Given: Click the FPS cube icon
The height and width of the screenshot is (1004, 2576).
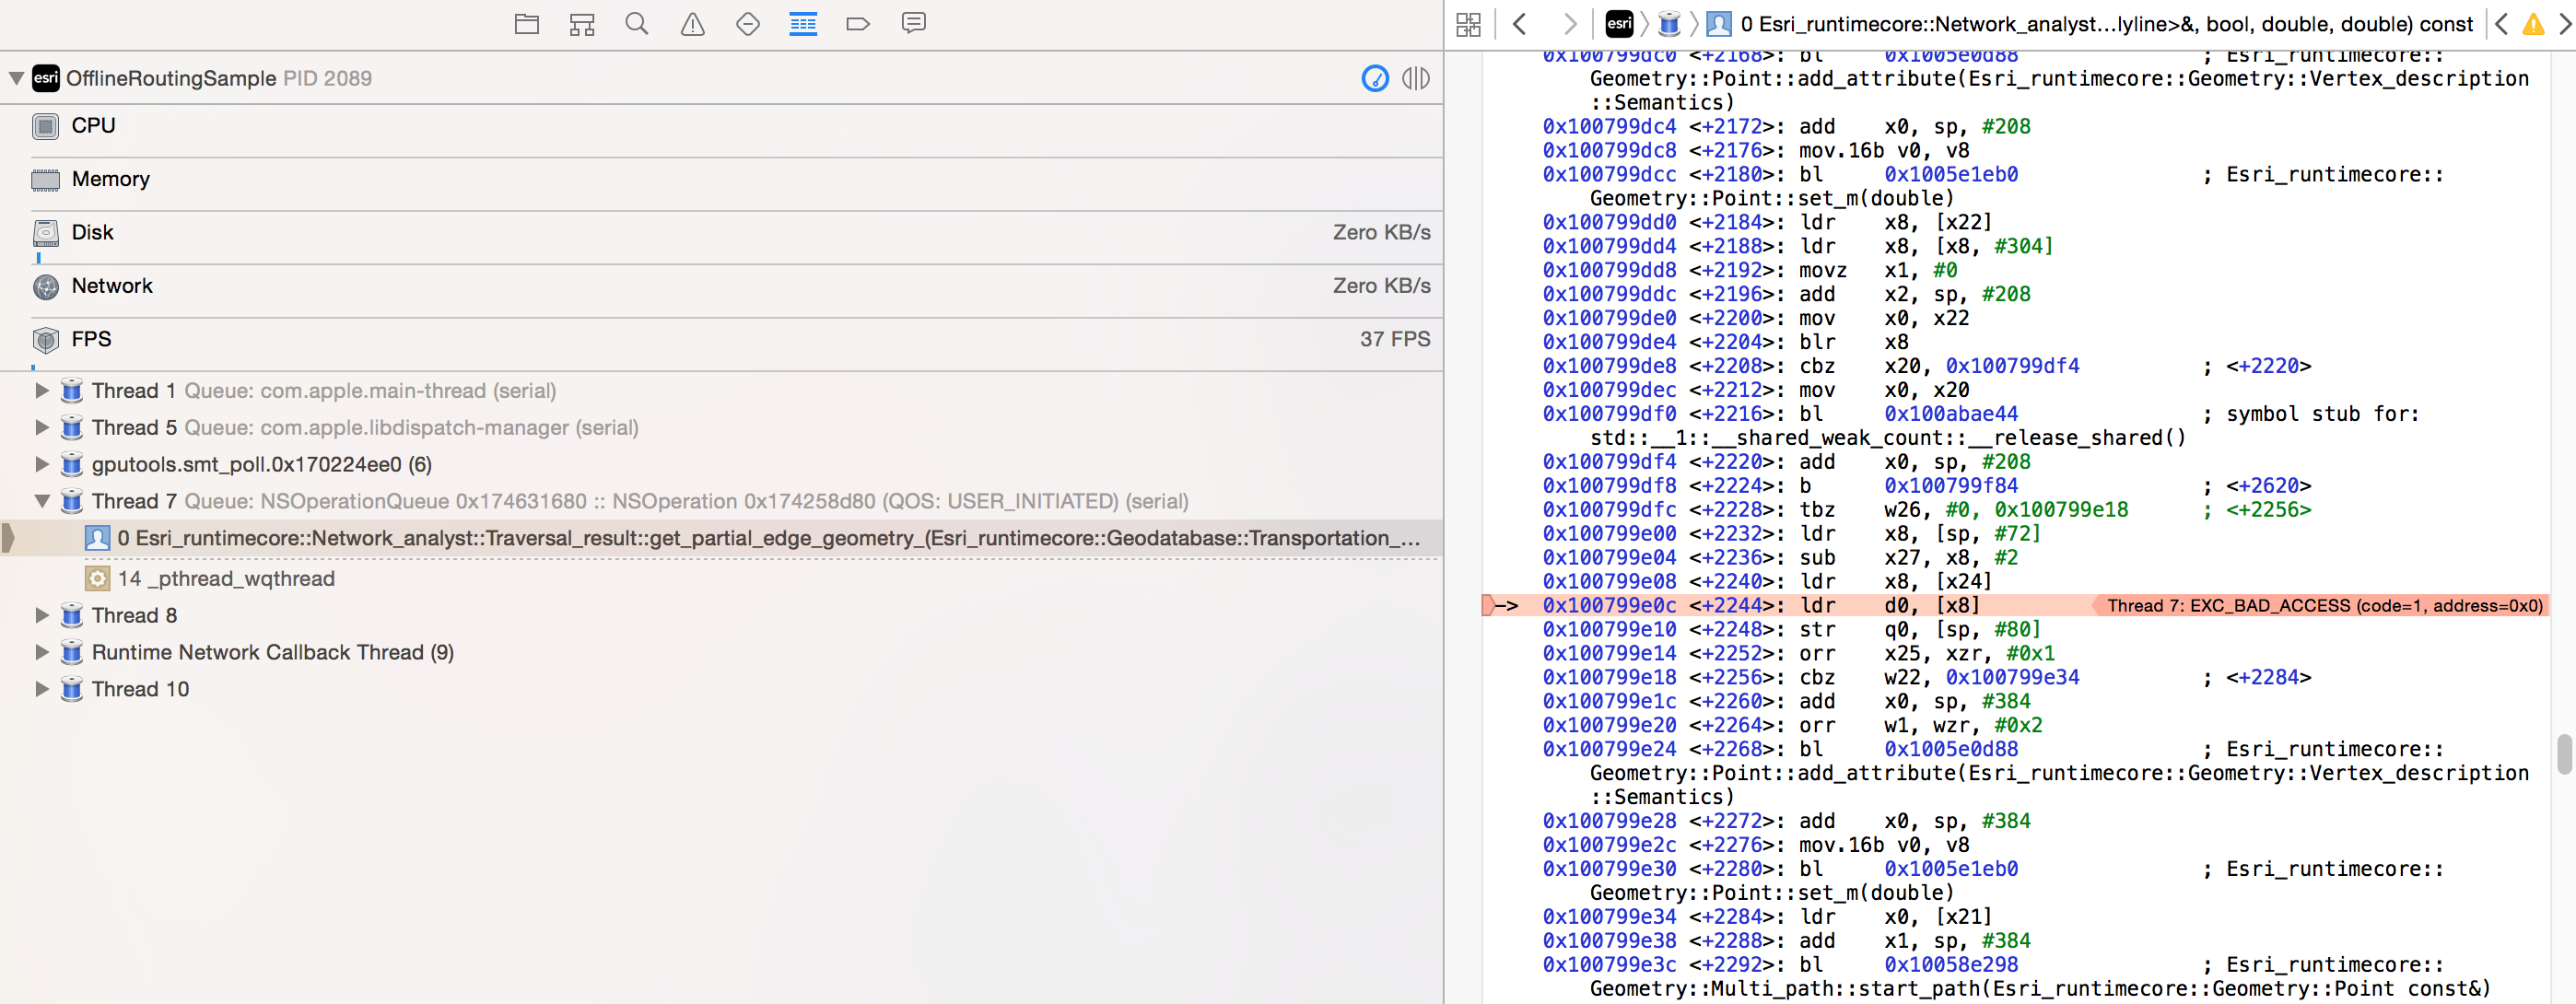Looking at the screenshot, I should (45, 340).
